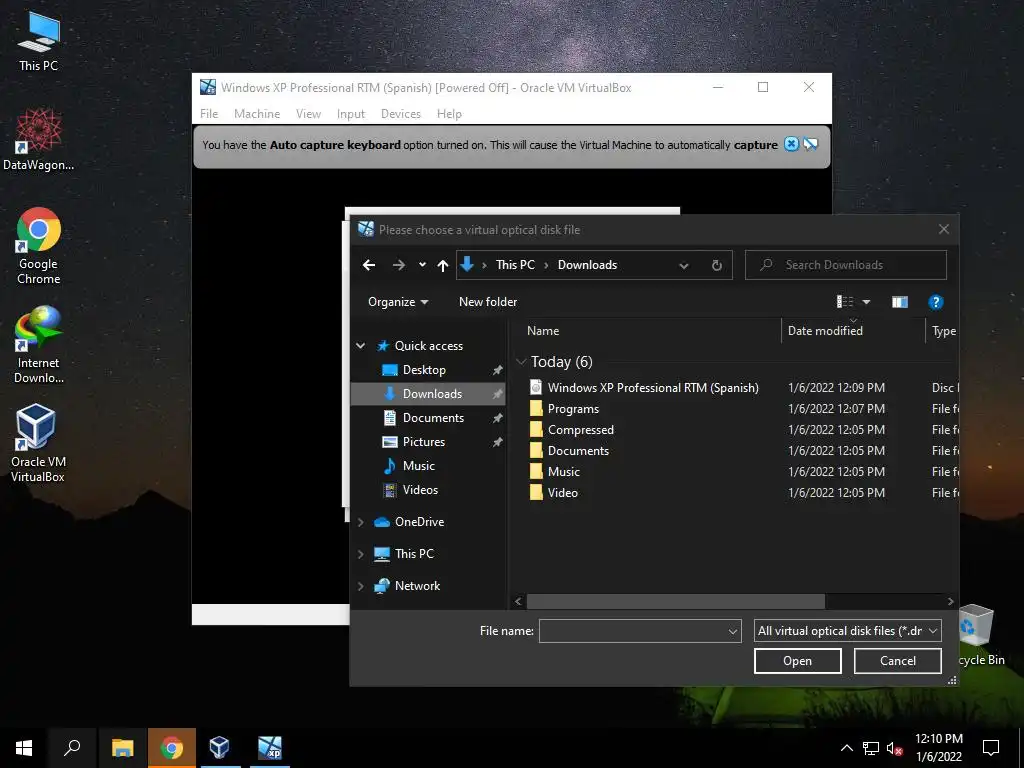Switch to Windows XP VM taskbar item

[x=270, y=748]
